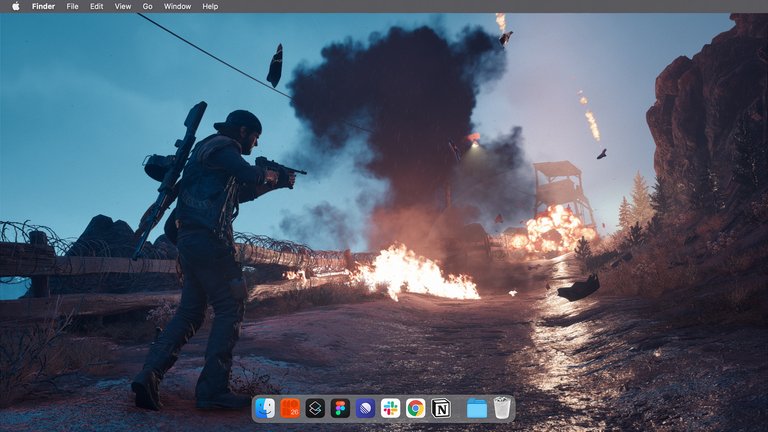Launch Notion from the dock

coord(440,408)
